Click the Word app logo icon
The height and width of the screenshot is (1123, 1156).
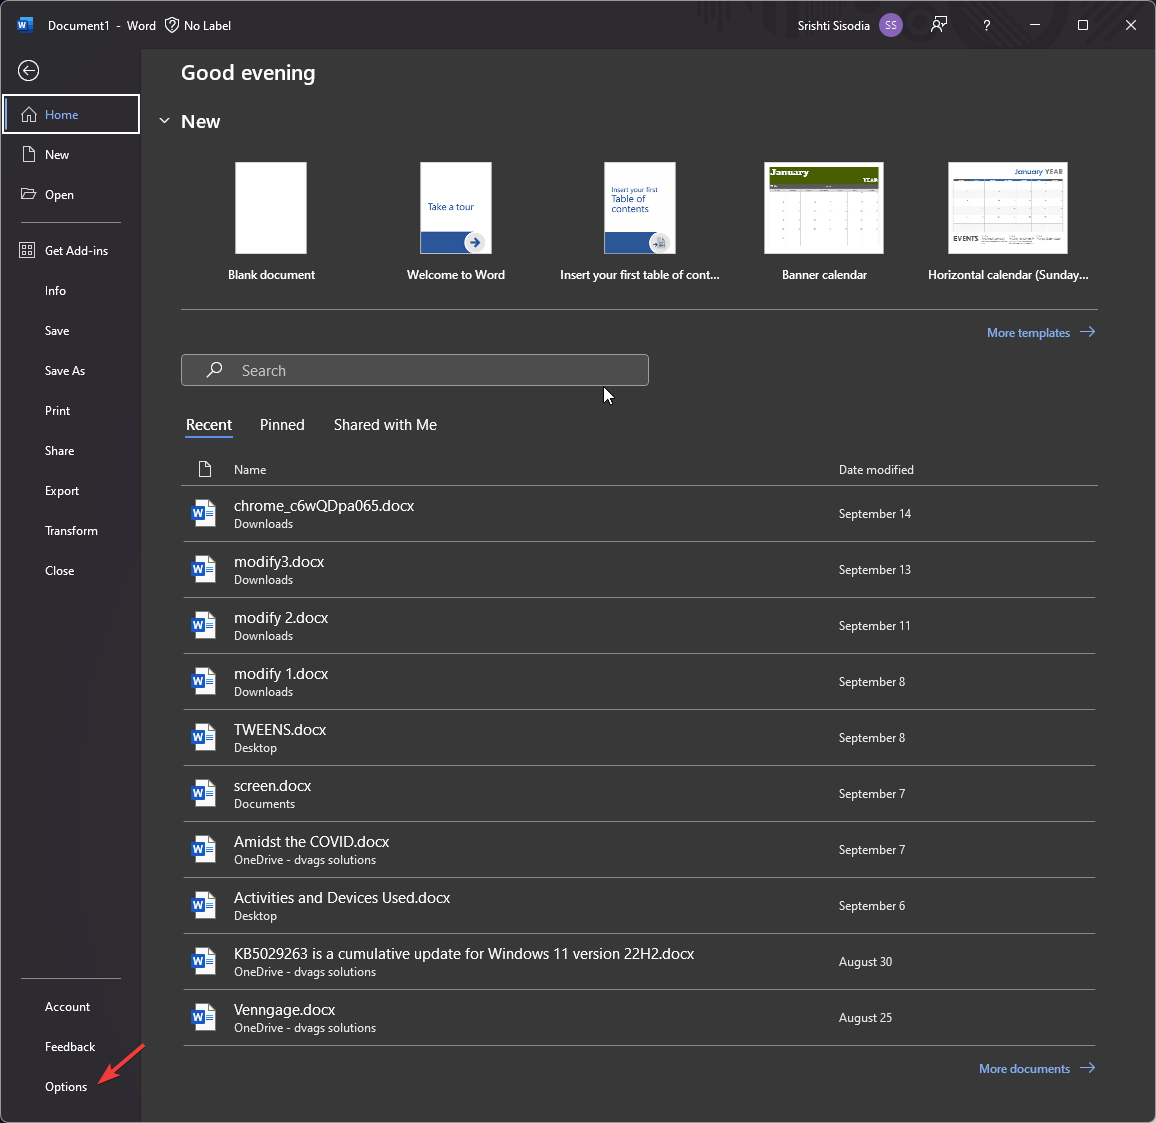click(x=25, y=25)
